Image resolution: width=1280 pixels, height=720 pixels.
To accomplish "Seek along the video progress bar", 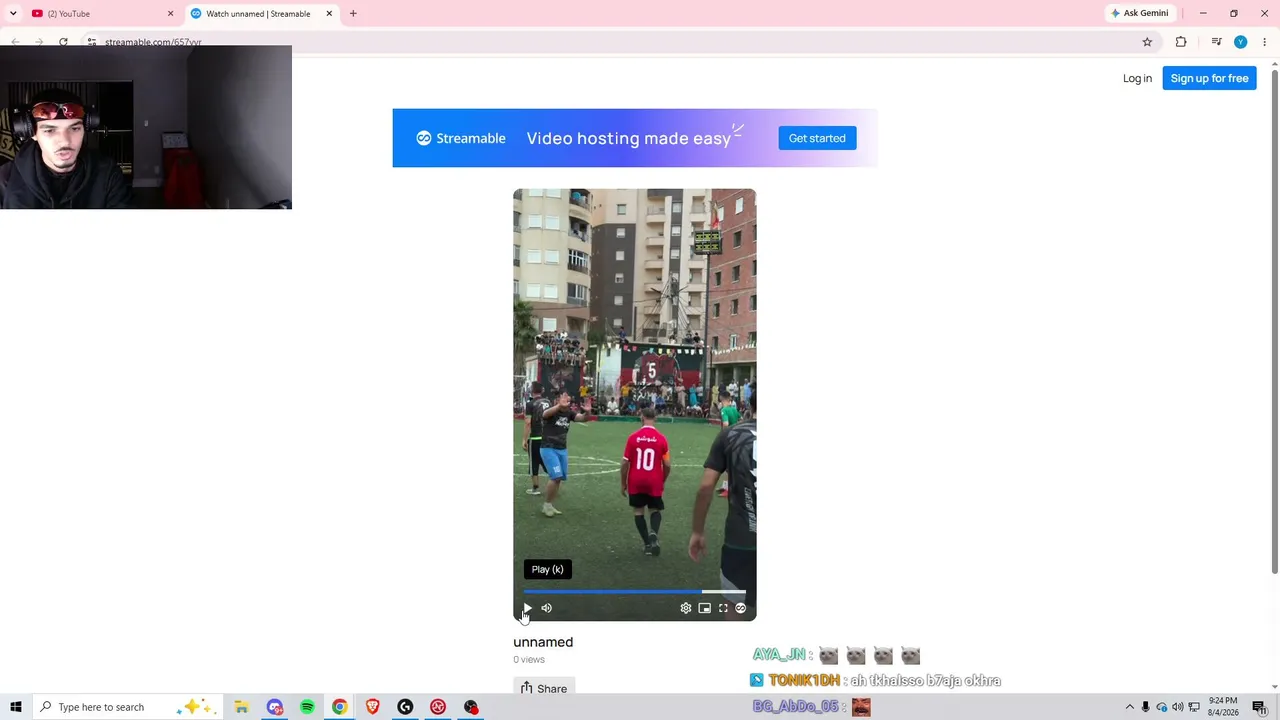I will [635, 592].
